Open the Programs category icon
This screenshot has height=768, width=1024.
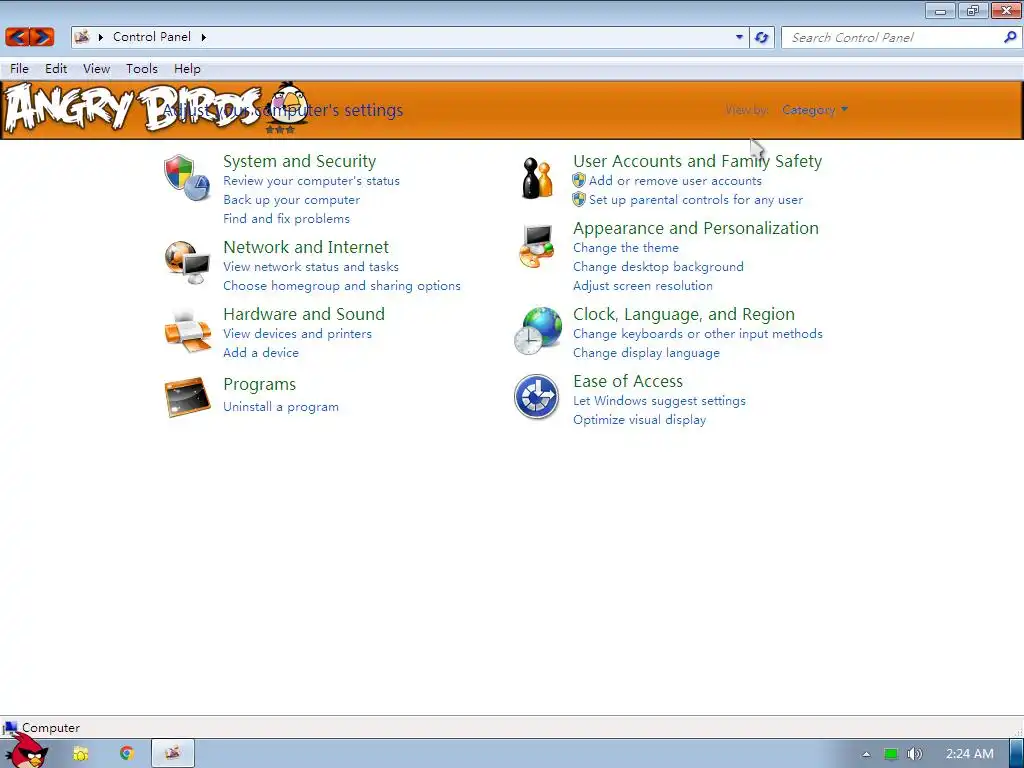187,396
